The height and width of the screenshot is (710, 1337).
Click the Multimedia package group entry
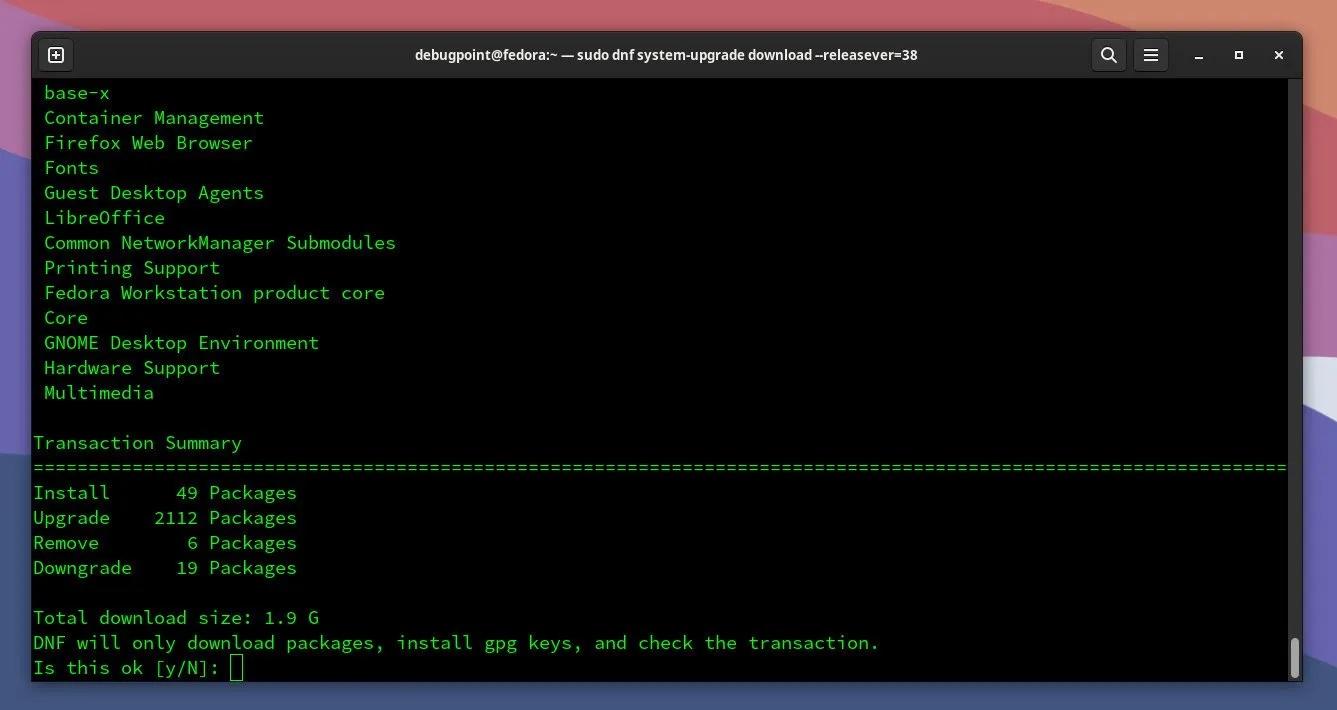[98, 392]
